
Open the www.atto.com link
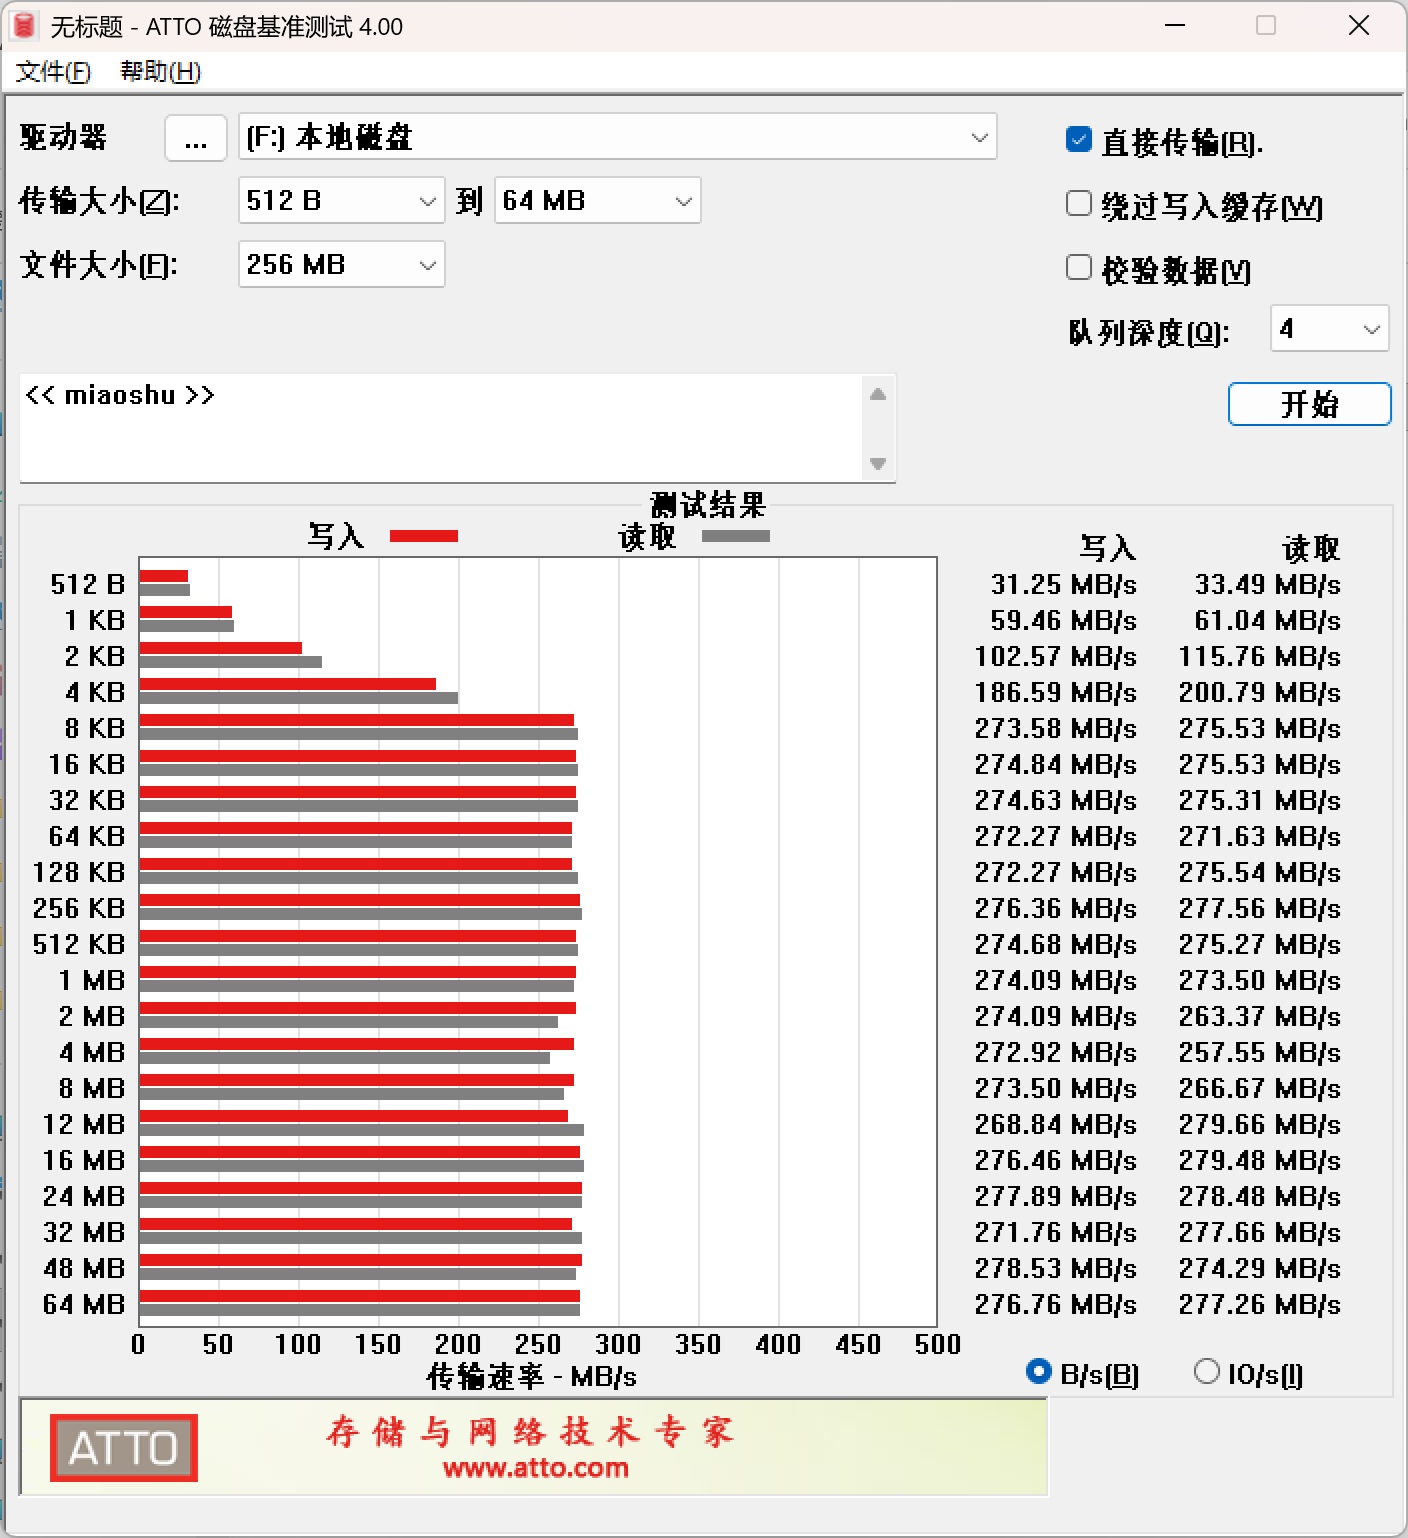536,1468
